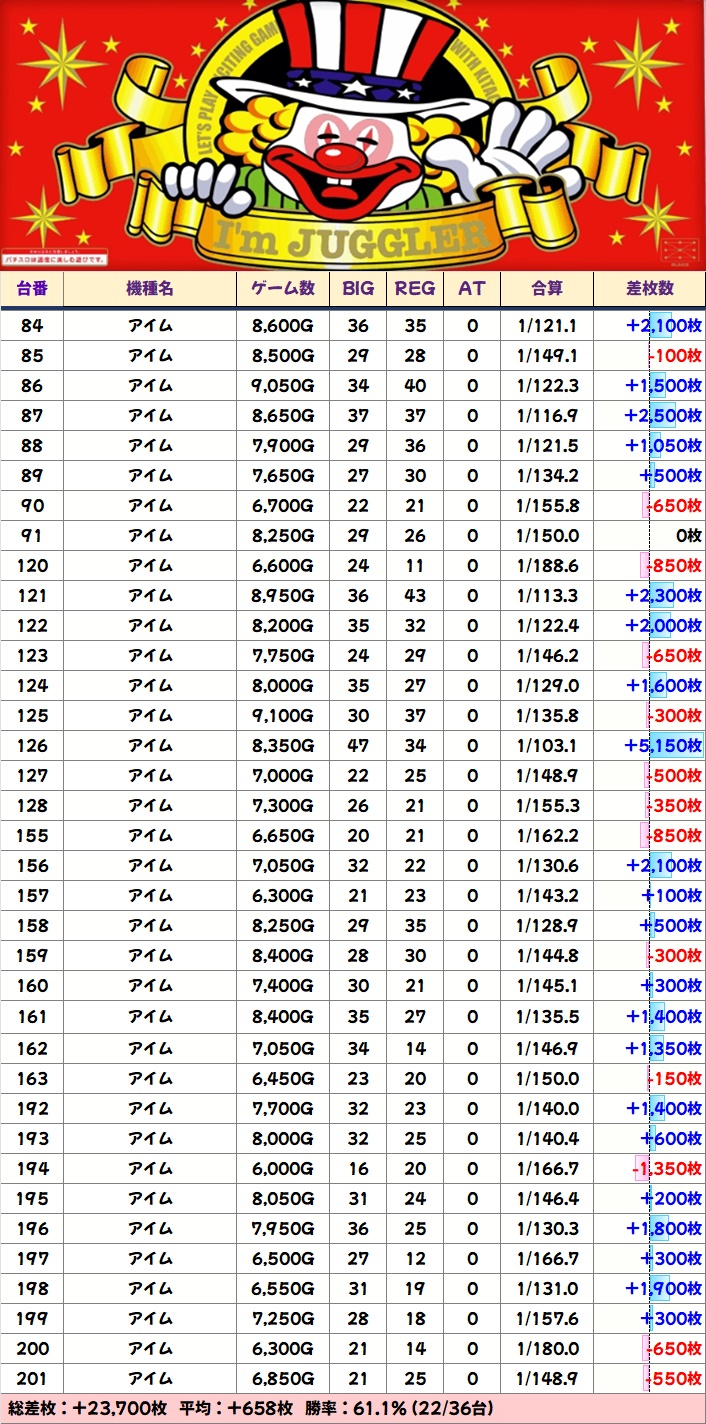This screenshot has height=1424, width=706.
Task: Click the 勝率 61.1% (22/36台) summary
Action: pos(400,1408)
